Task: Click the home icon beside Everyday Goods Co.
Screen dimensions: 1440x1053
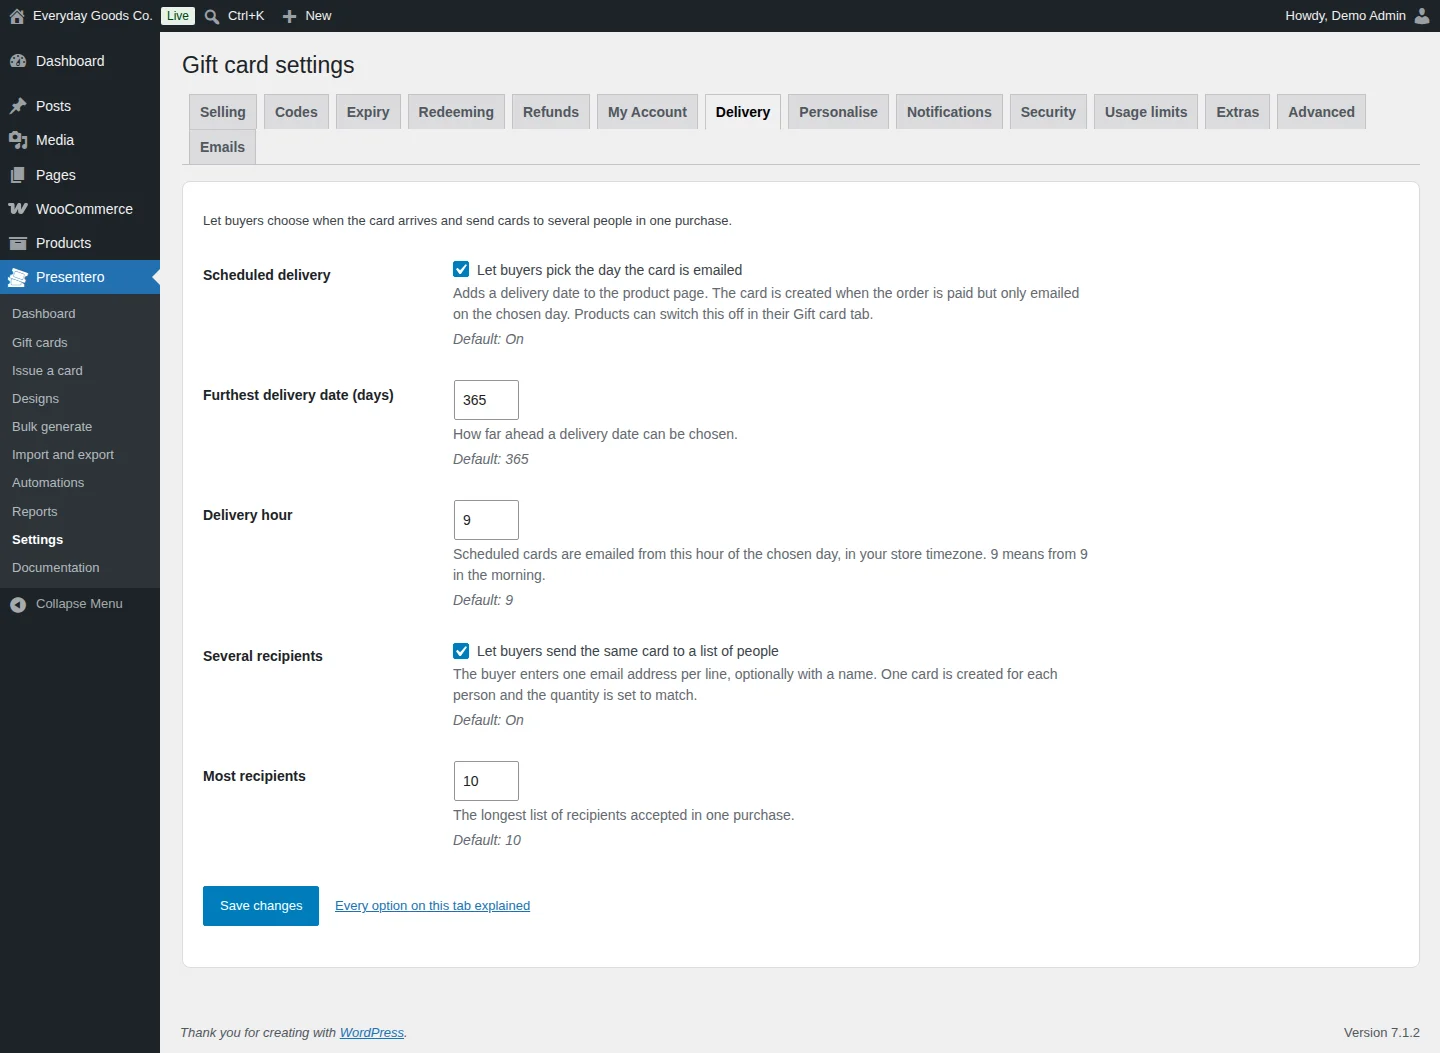Action: click(17, 16)
